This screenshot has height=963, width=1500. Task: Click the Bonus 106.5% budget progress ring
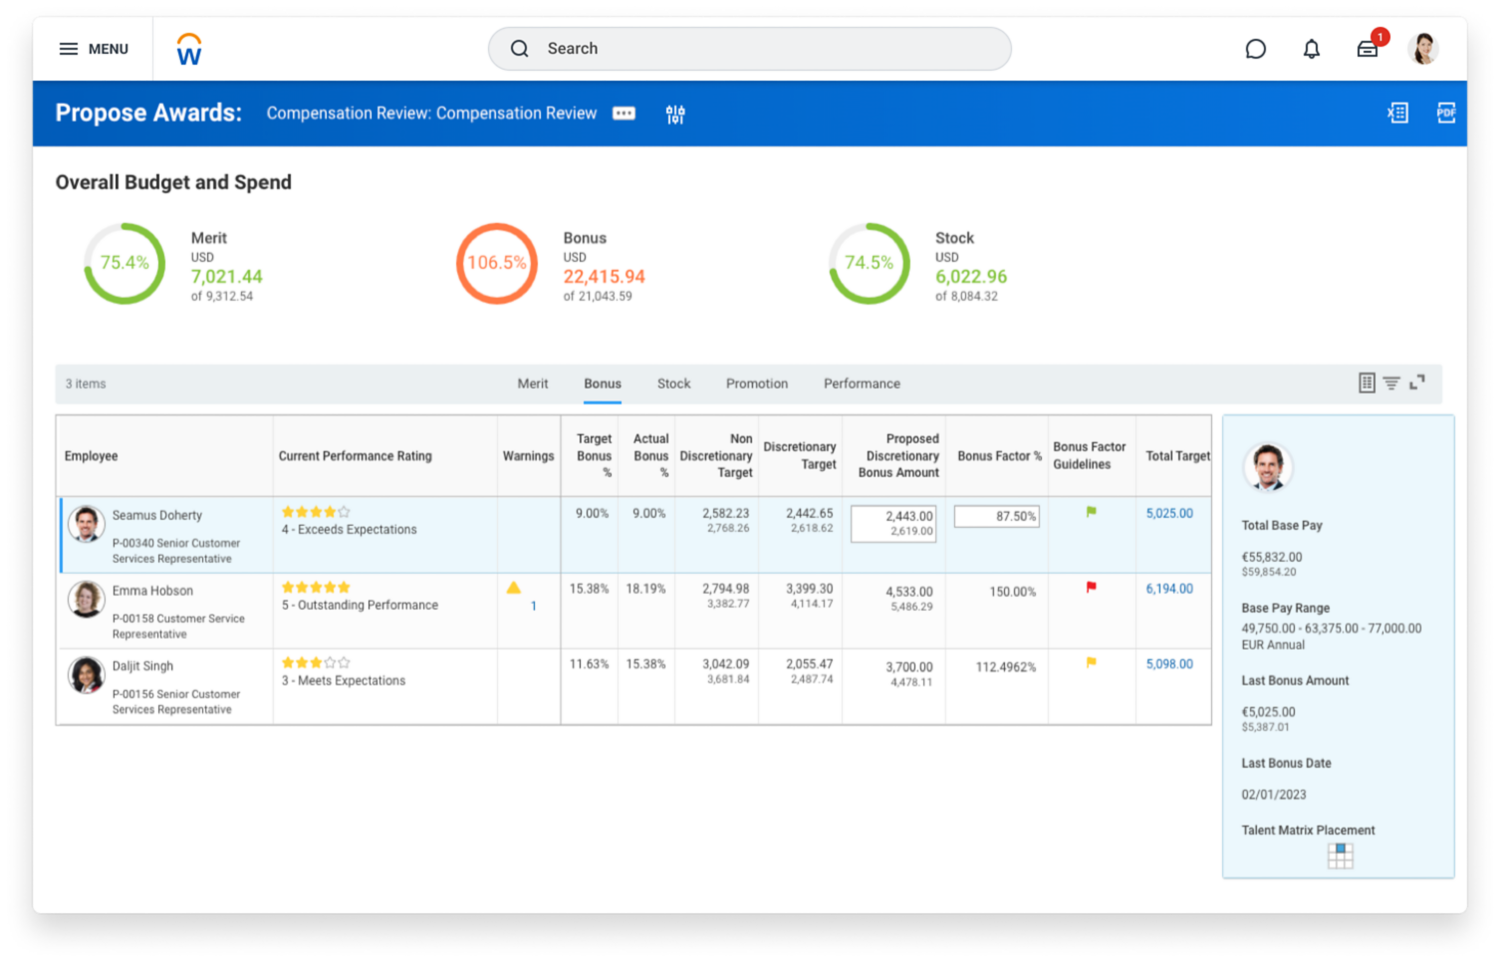coord(497,263)
